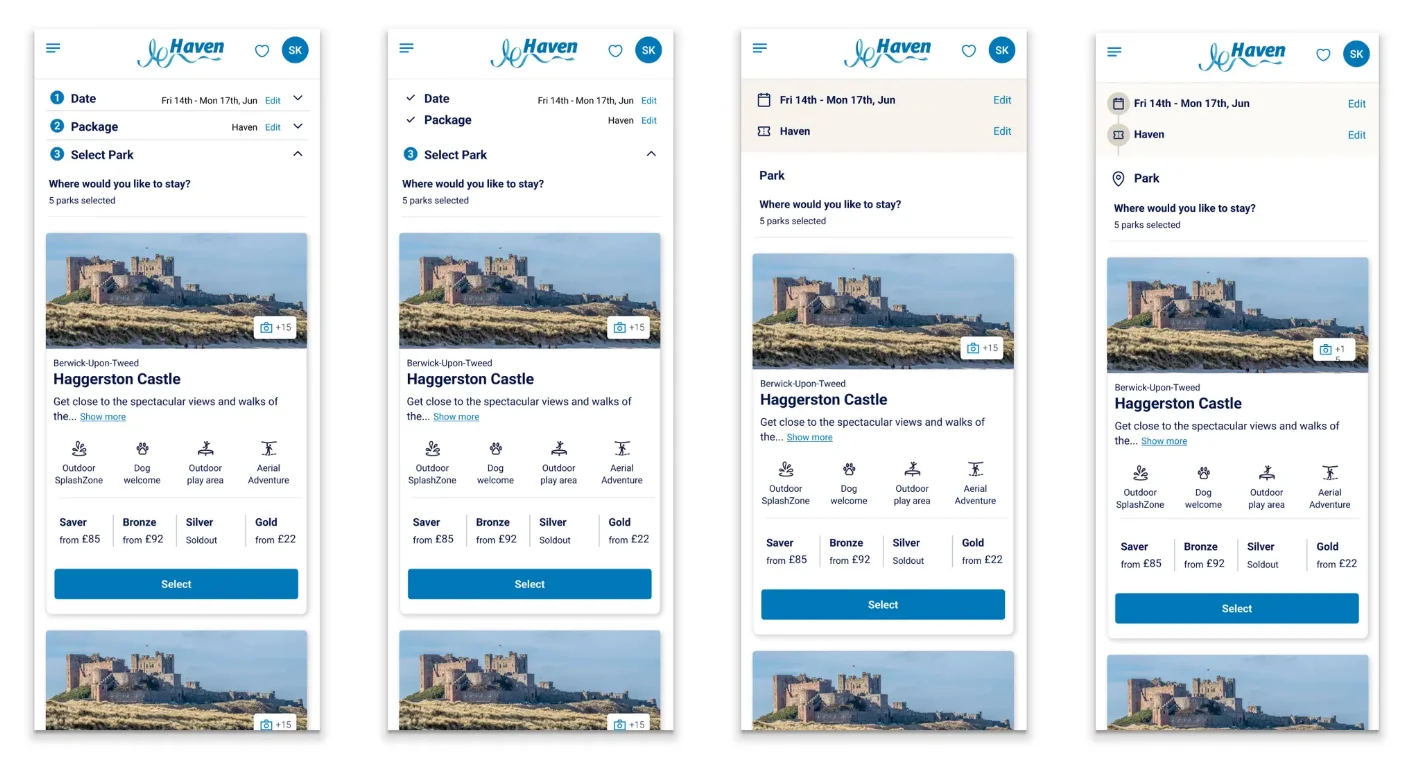
Task: Open the truncated '+1' photo gallery badge
Action: (1334, 350)
